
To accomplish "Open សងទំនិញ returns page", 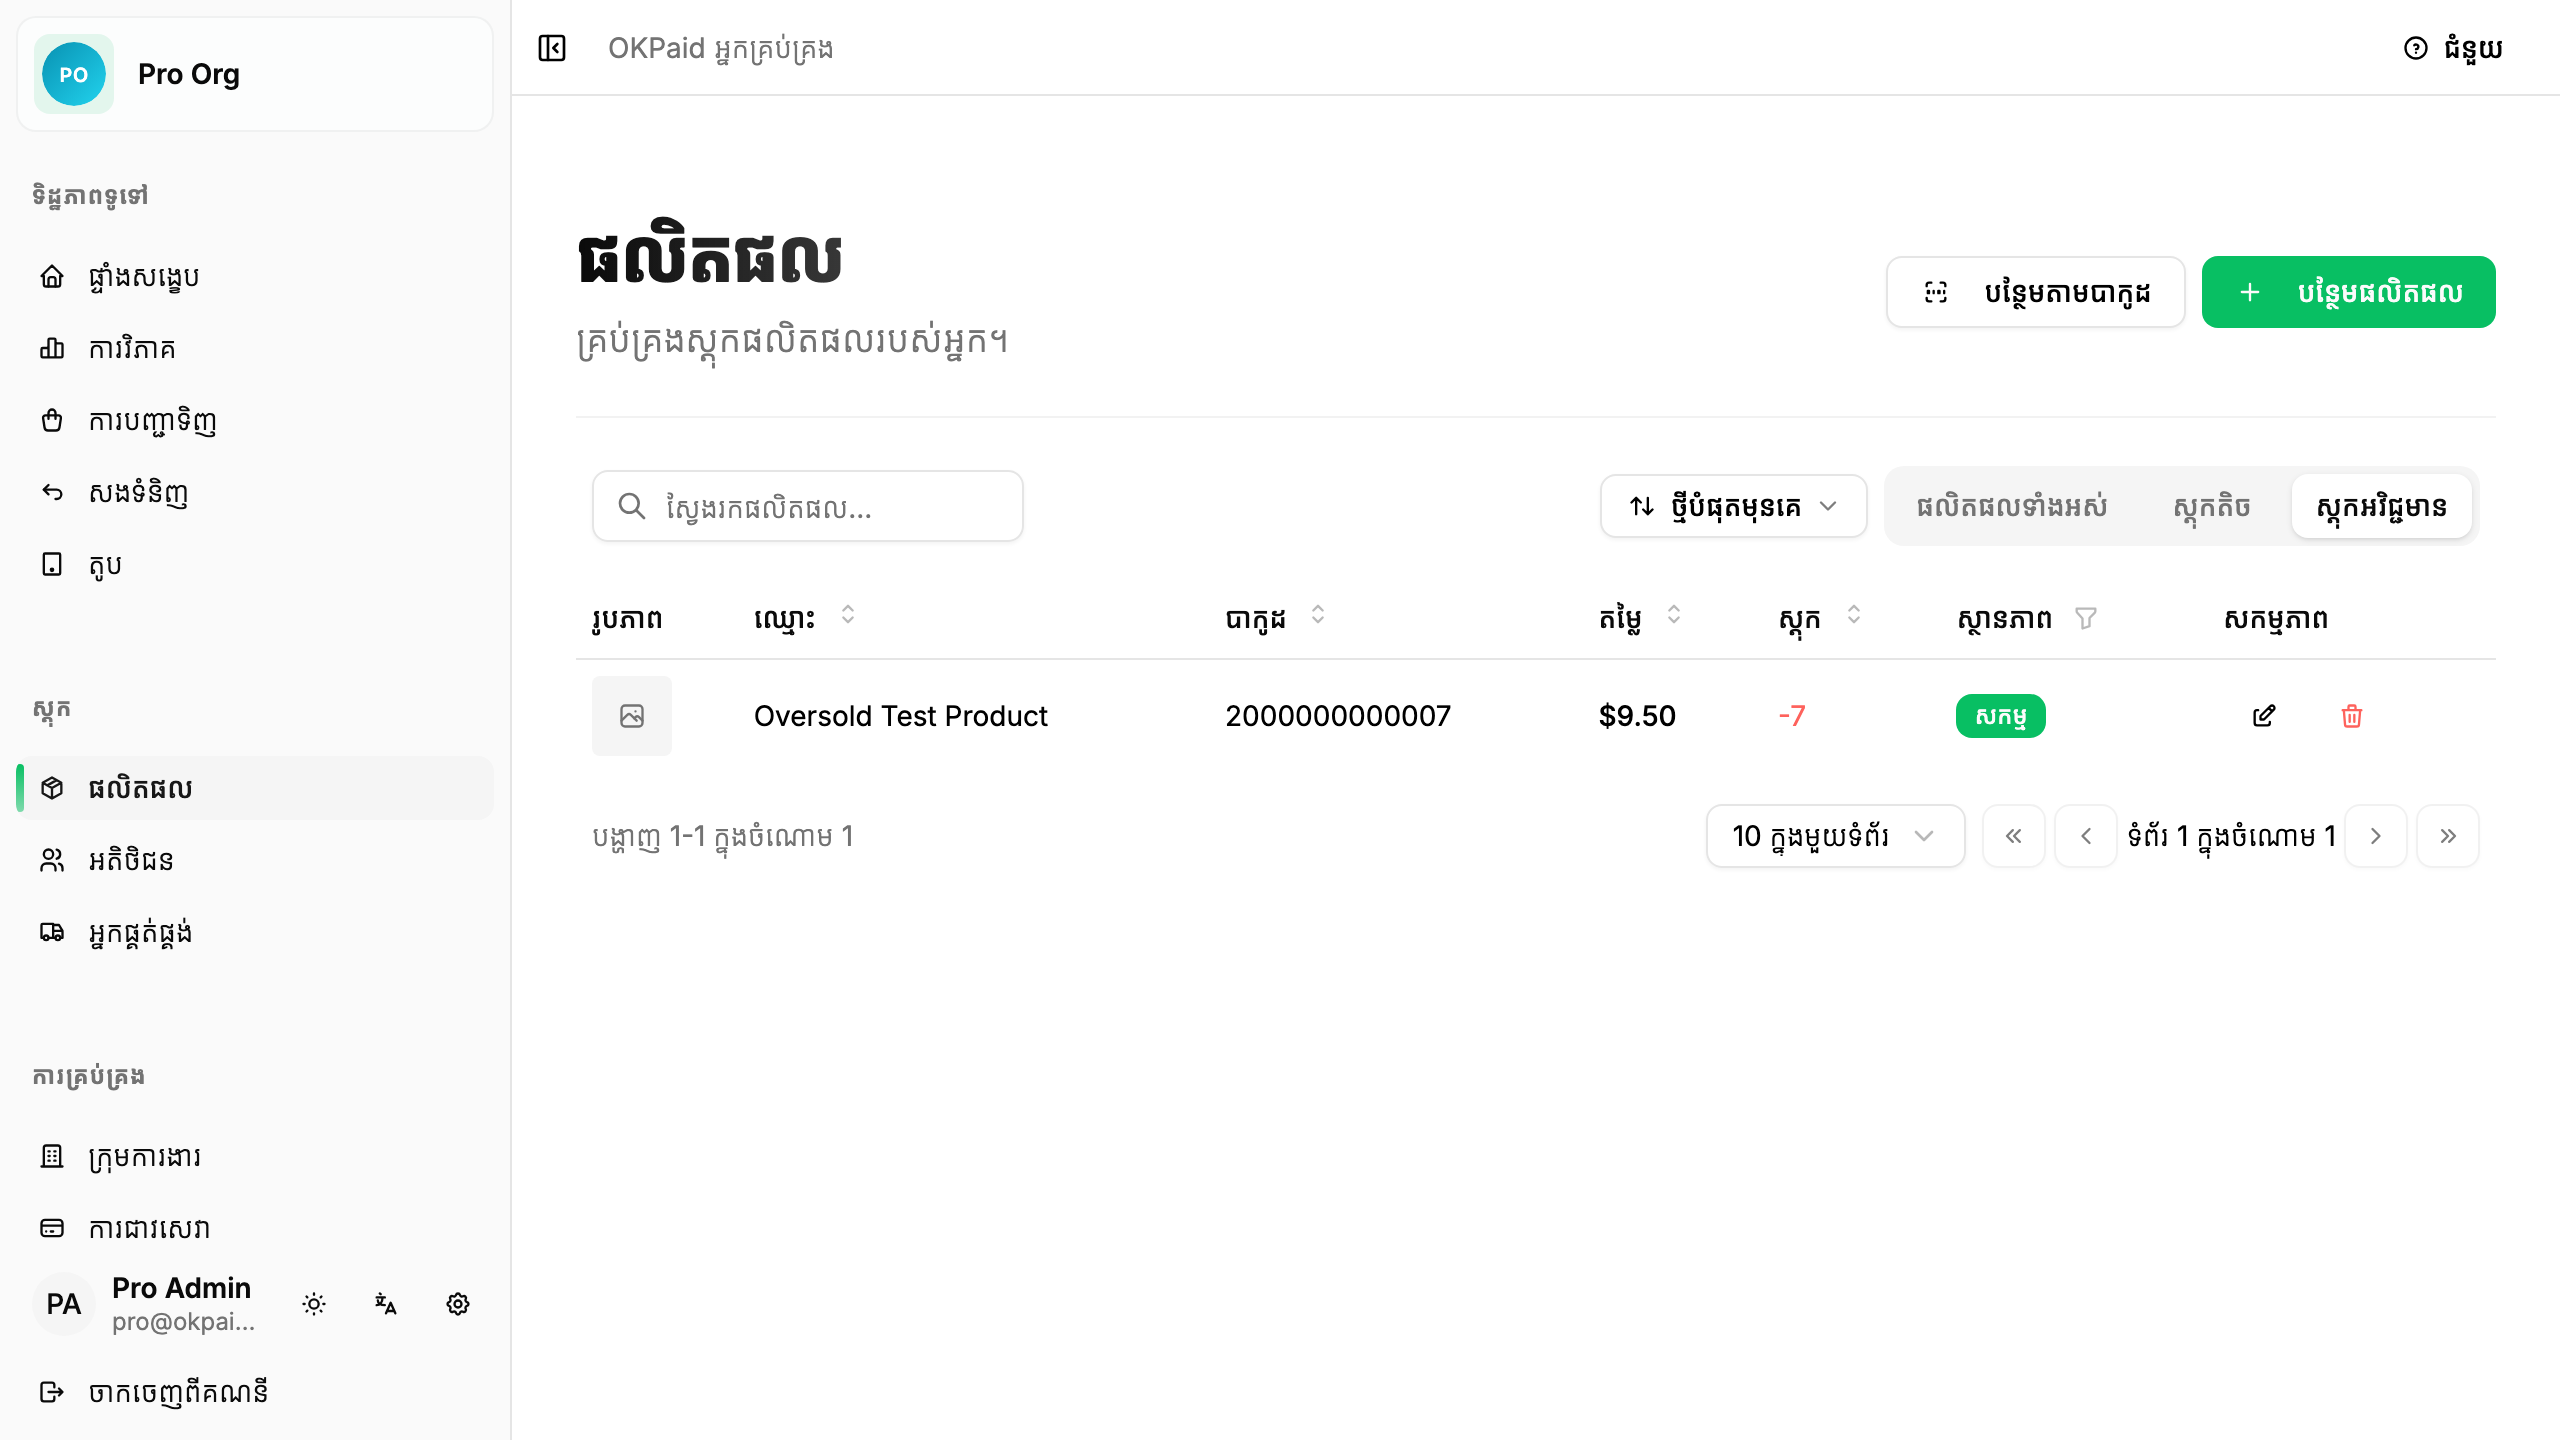I will [255, 492].
